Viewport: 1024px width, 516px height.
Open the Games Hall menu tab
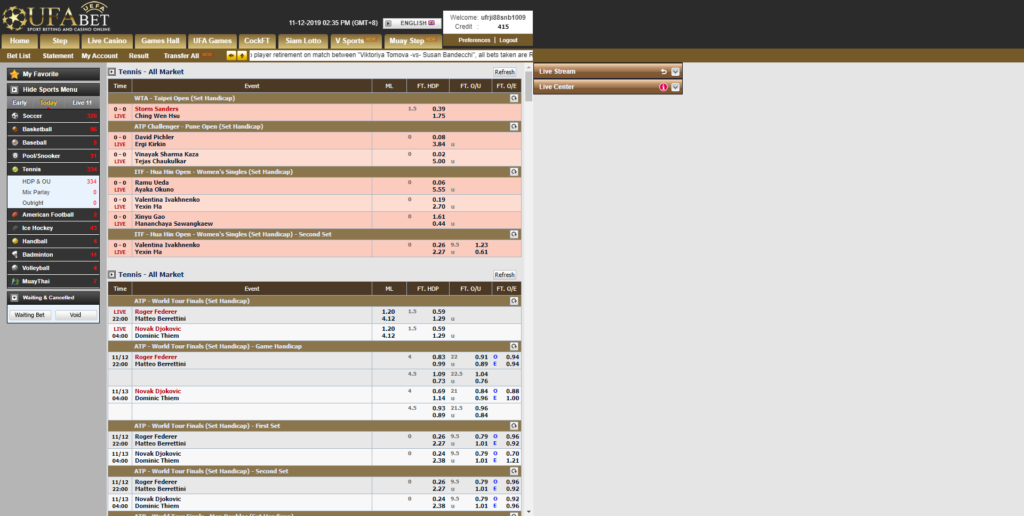click(x=161, y=41)
